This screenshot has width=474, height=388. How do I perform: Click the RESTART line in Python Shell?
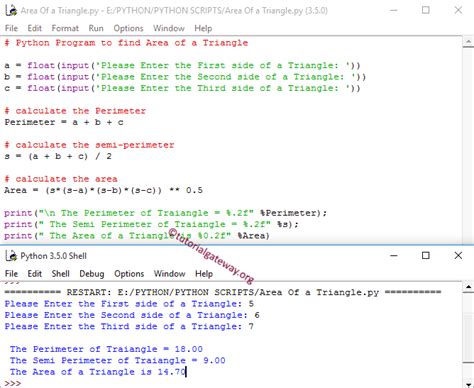click(223, 293)
